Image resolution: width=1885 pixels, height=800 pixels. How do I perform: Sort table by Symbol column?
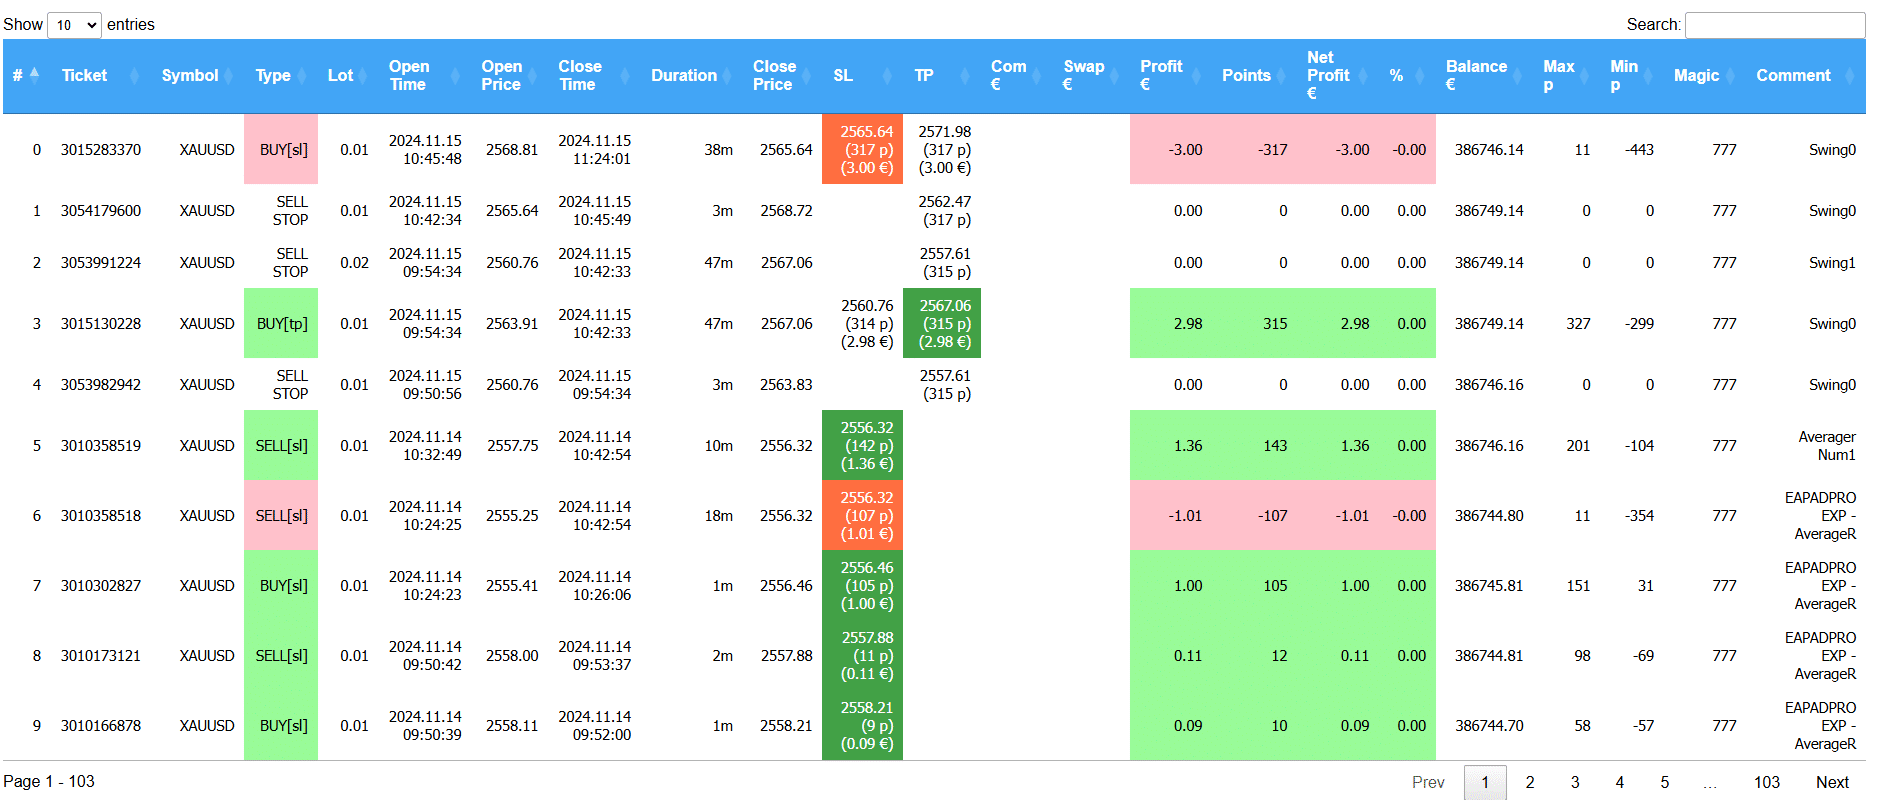coord(190,76)
